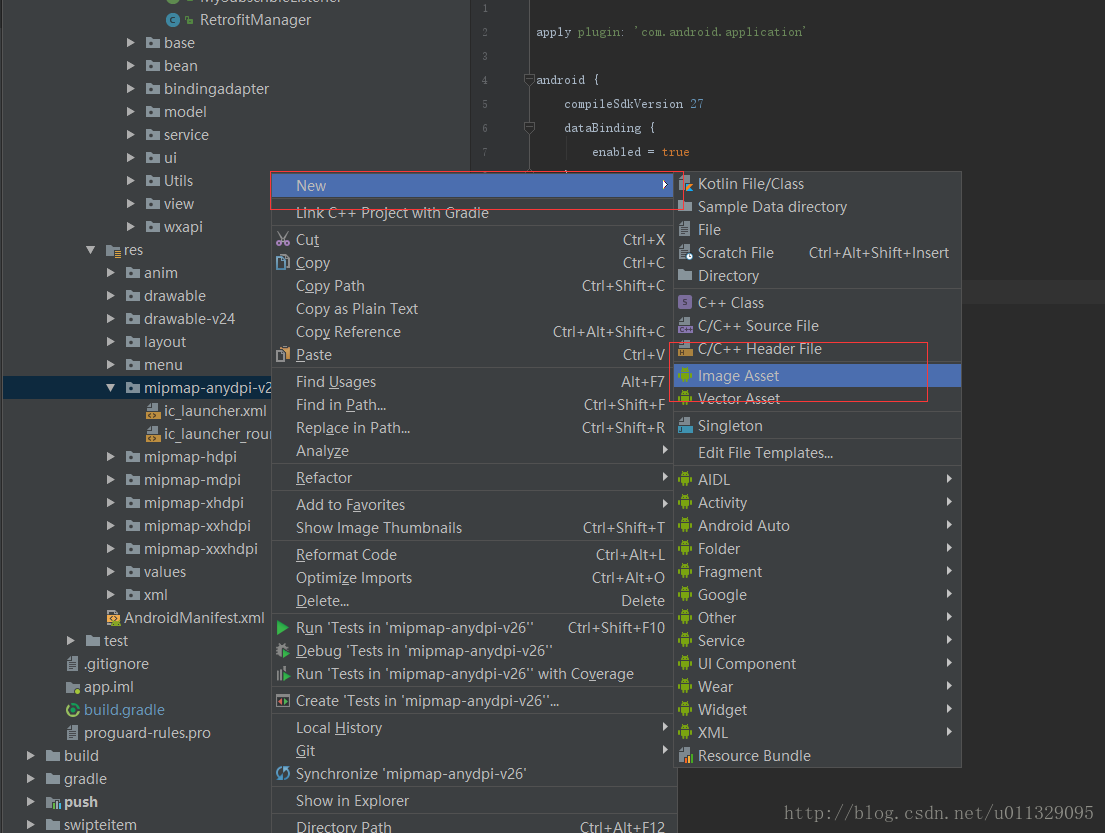
Task: Expand the bindingadapter folder arrow
Action: [130, 89]
